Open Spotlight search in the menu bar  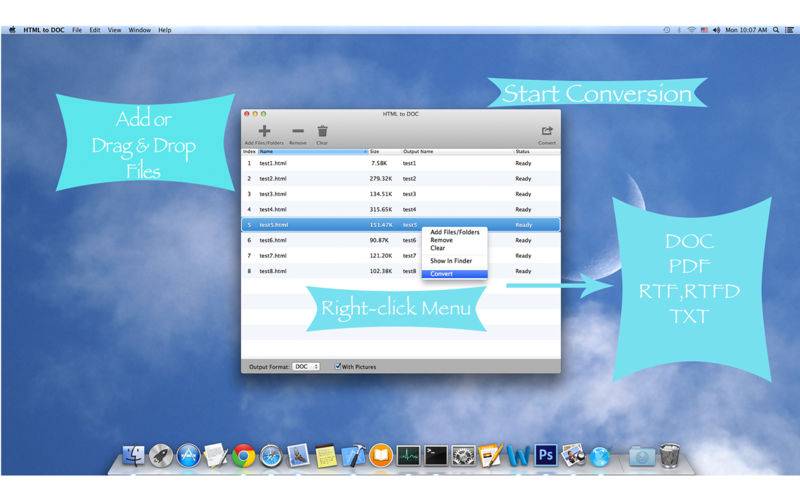coord(776,30)
